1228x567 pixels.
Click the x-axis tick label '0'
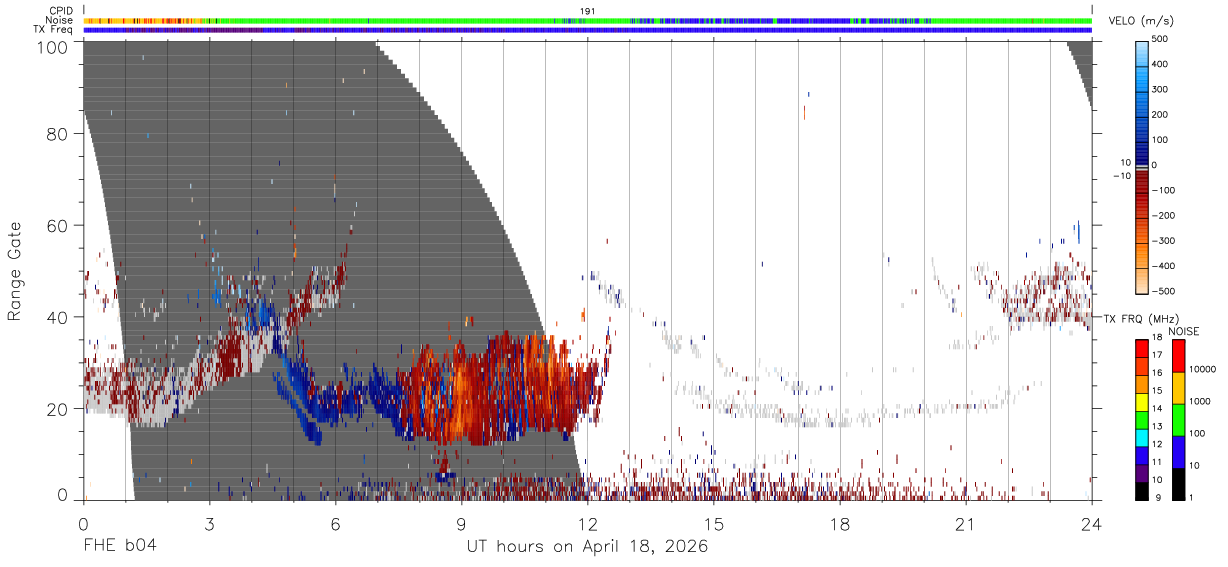pyautogui.click(x=83, y=524)
